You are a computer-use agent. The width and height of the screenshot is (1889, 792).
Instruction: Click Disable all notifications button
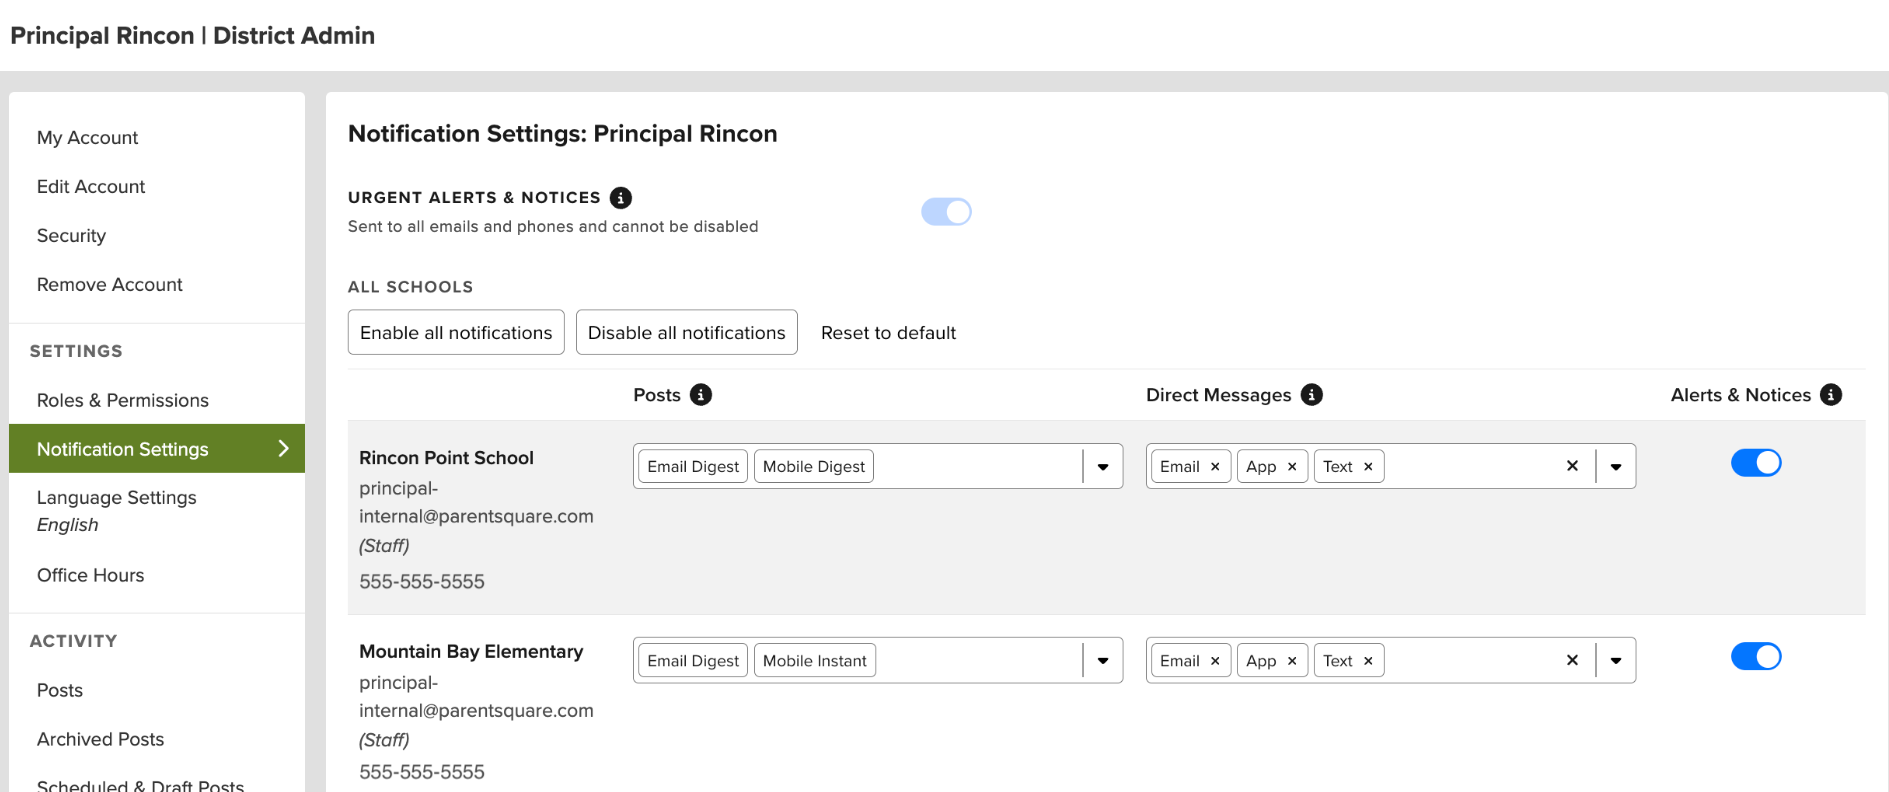coord(687,332)
